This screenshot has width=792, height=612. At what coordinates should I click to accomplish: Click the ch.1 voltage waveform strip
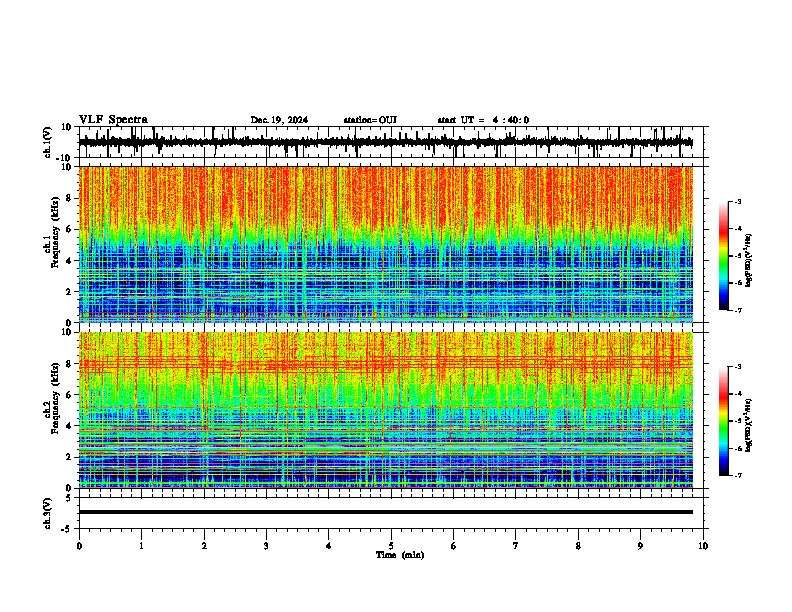coord(386,142)
